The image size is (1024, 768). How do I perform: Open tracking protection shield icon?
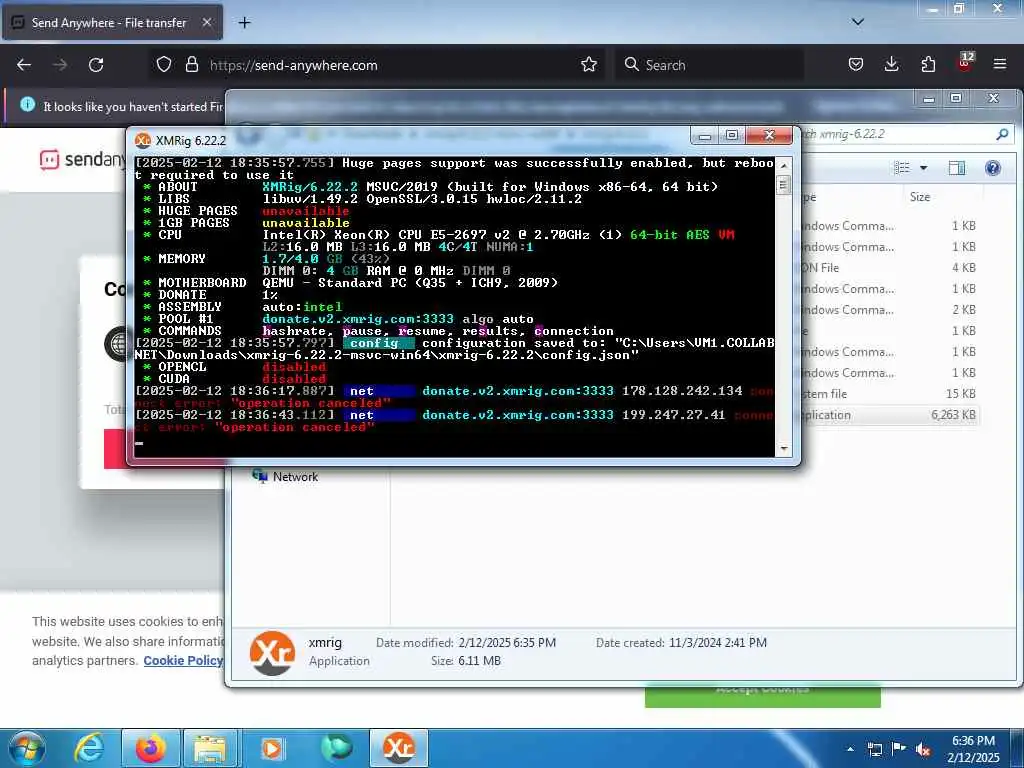tap(164, 65)
